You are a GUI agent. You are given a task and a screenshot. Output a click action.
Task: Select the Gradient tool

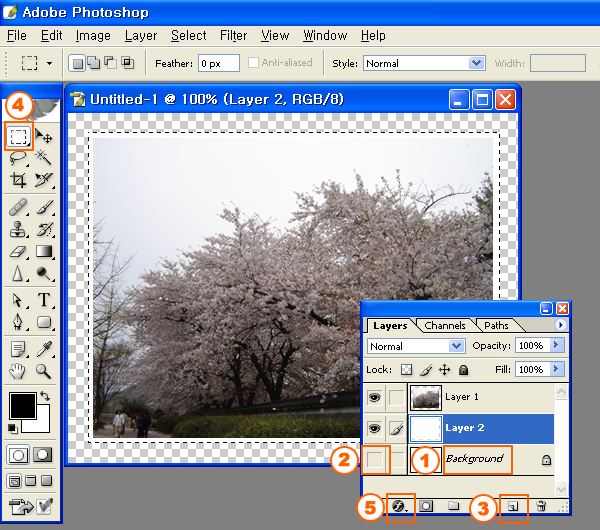(x=44, y=251)
